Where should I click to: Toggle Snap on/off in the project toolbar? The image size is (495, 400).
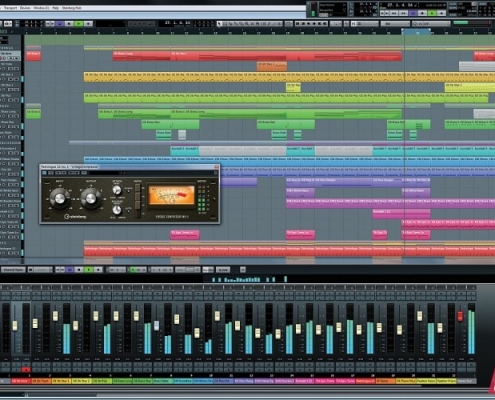click(x=354, y=24)
